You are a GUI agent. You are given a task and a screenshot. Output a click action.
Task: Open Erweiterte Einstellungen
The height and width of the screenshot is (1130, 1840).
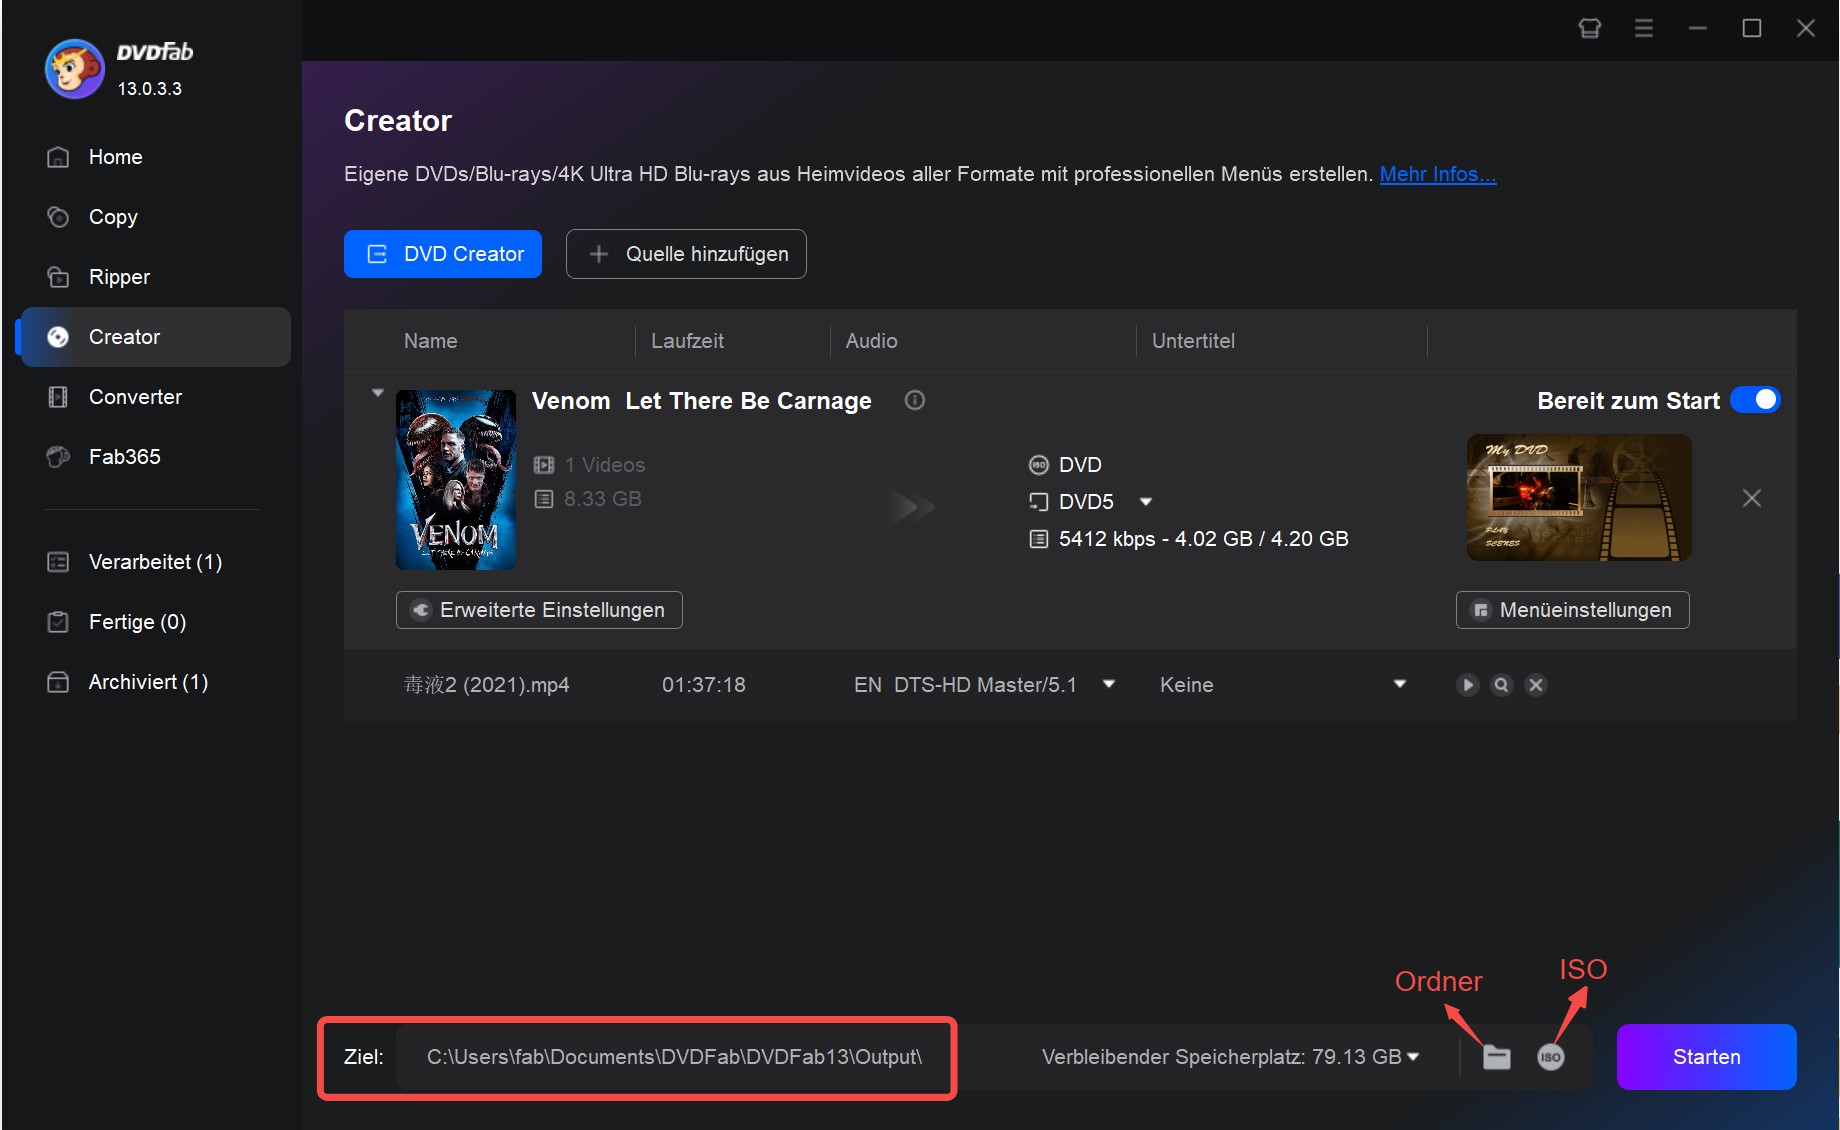(539, 610)
